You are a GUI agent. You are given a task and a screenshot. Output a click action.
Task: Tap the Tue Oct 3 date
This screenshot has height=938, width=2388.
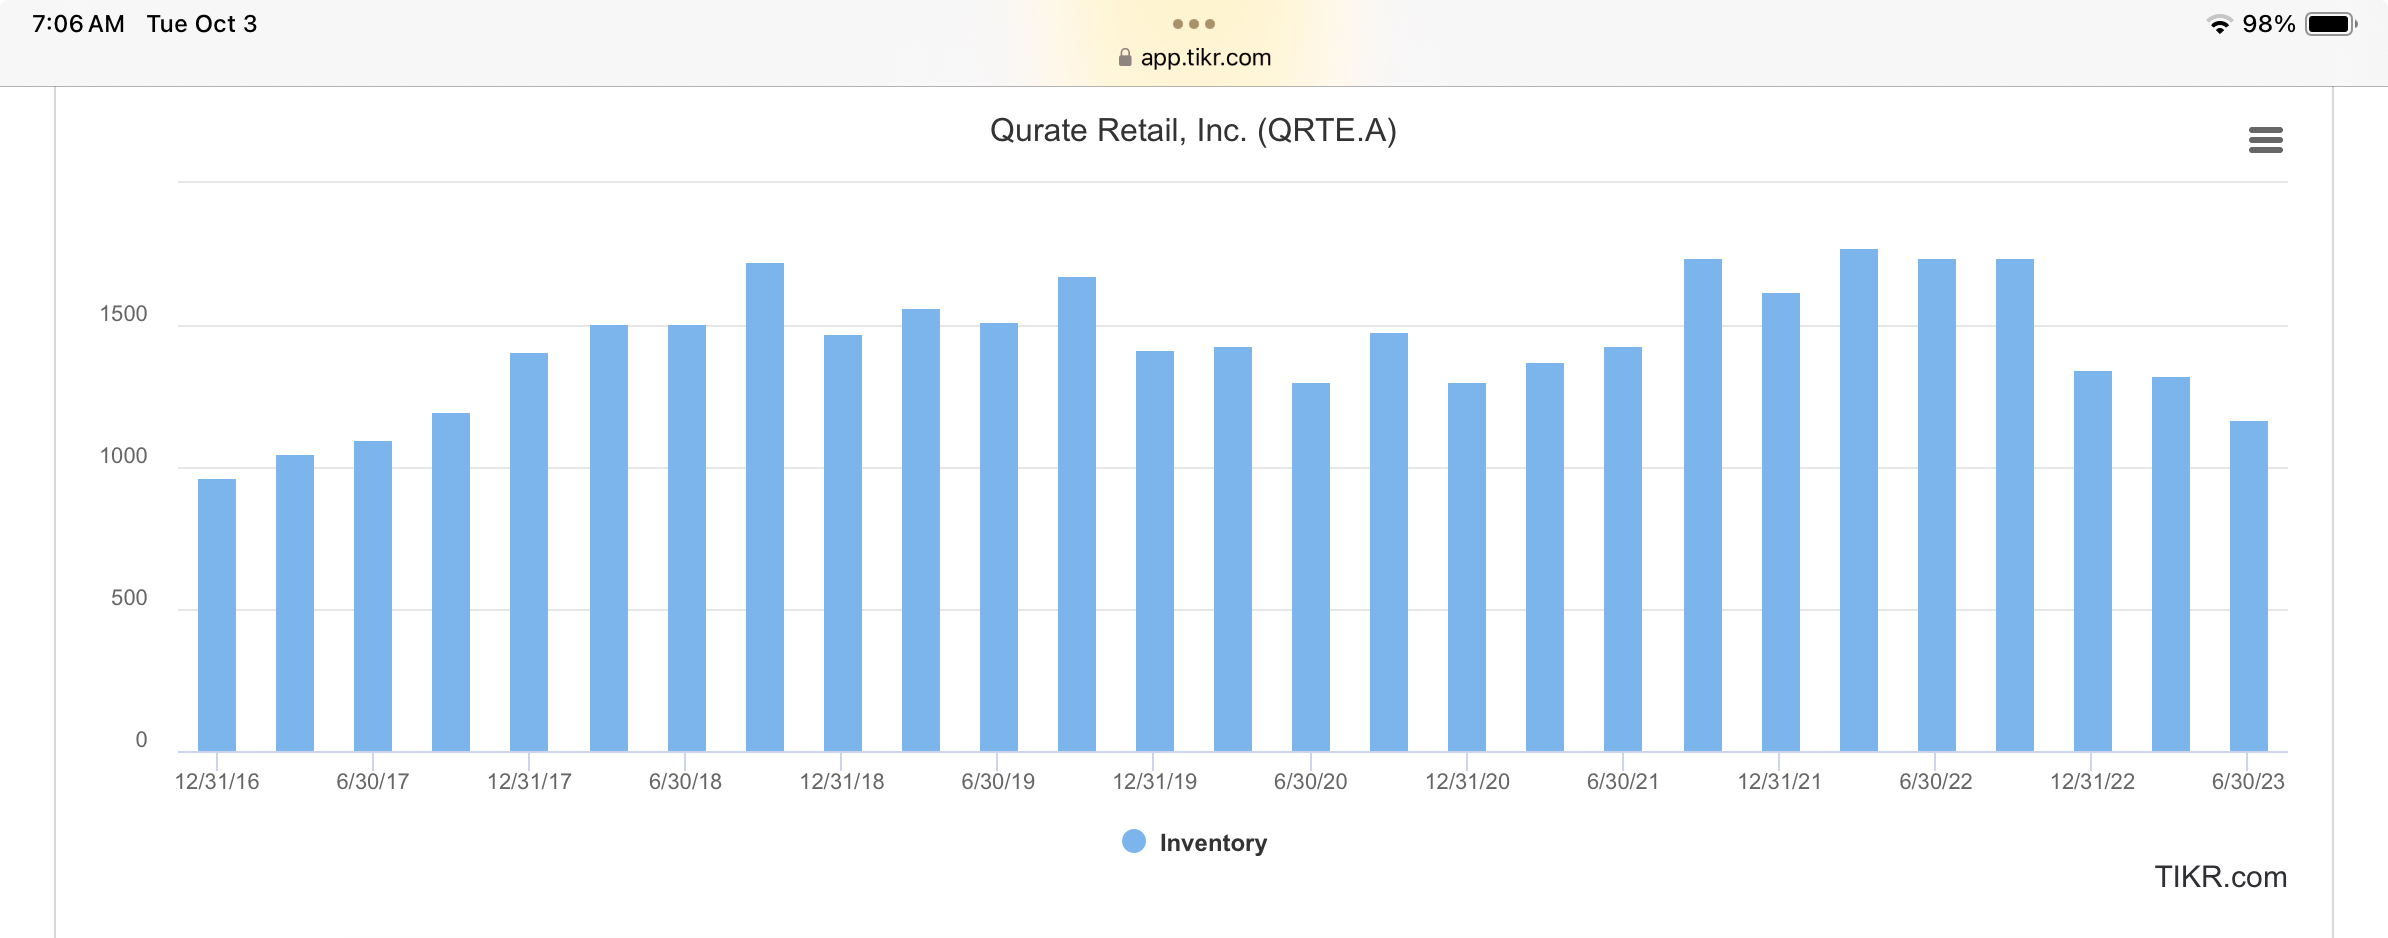pos(202,24)
